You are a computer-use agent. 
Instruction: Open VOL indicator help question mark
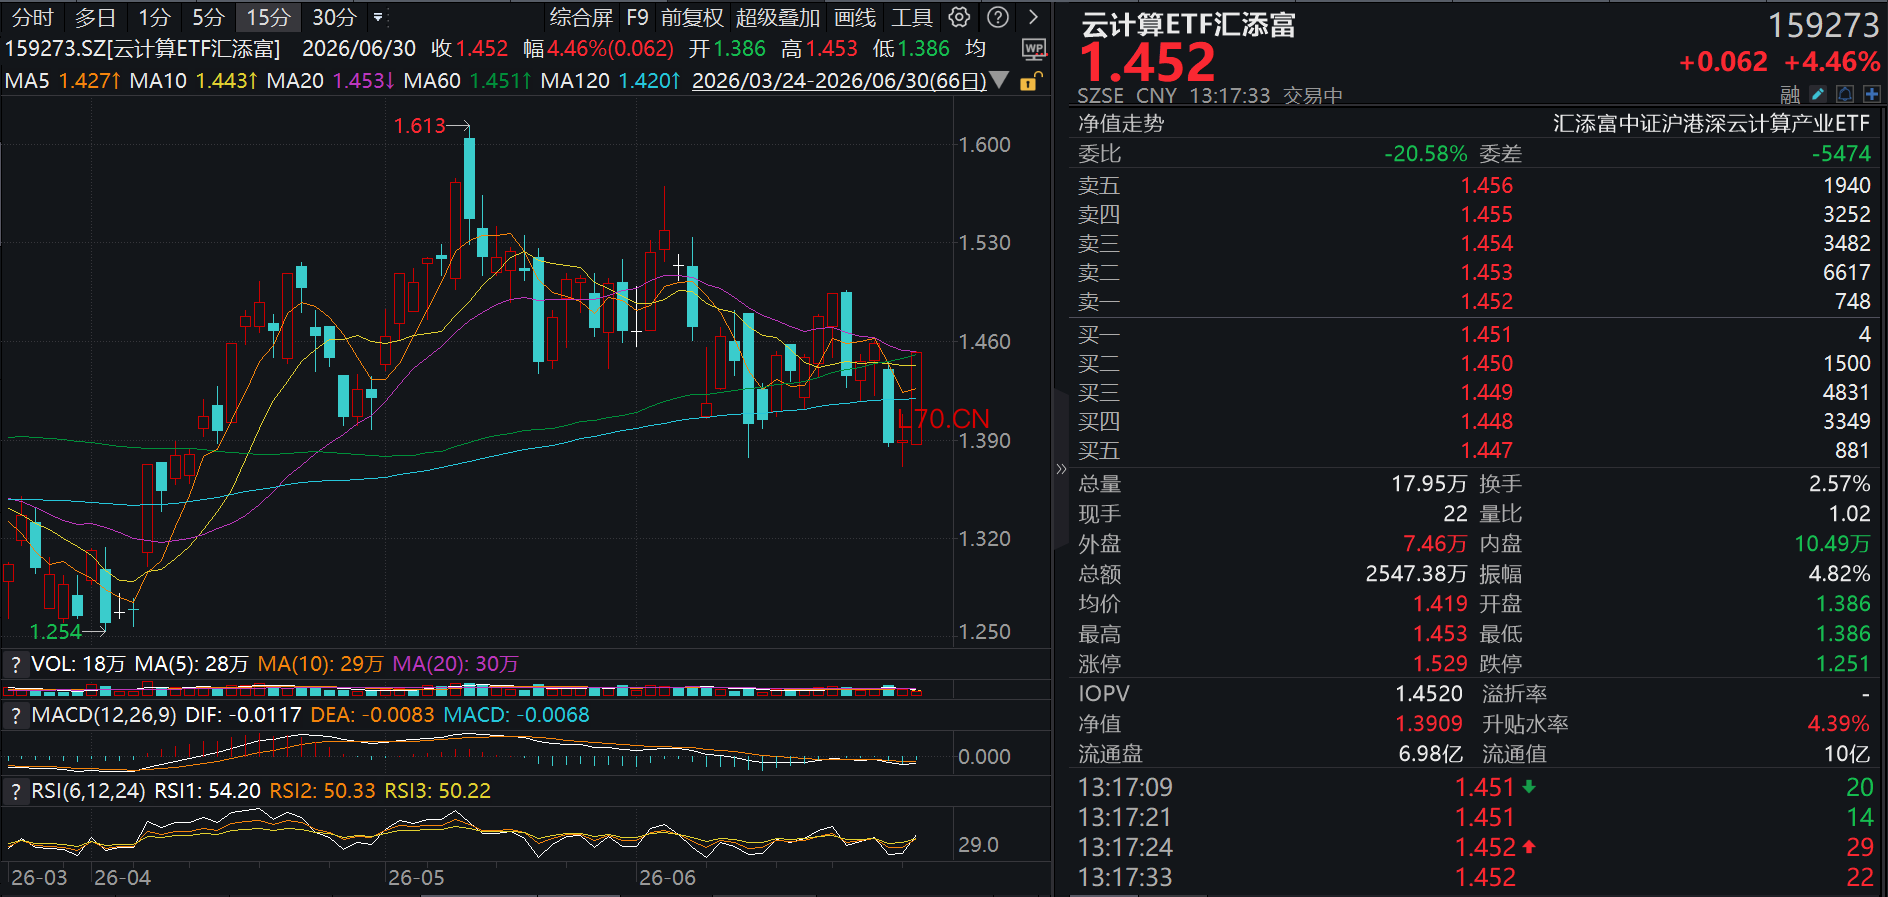[16, 664]
